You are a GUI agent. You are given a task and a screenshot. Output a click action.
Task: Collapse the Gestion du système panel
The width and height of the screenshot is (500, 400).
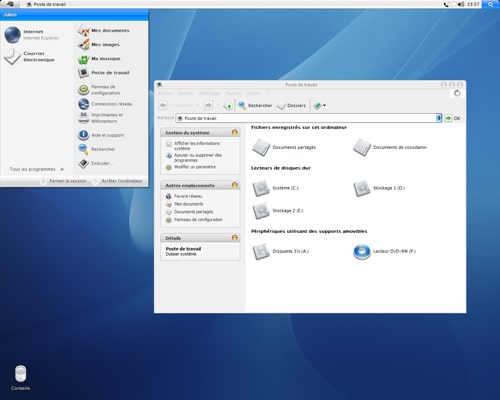coord(235,132)
